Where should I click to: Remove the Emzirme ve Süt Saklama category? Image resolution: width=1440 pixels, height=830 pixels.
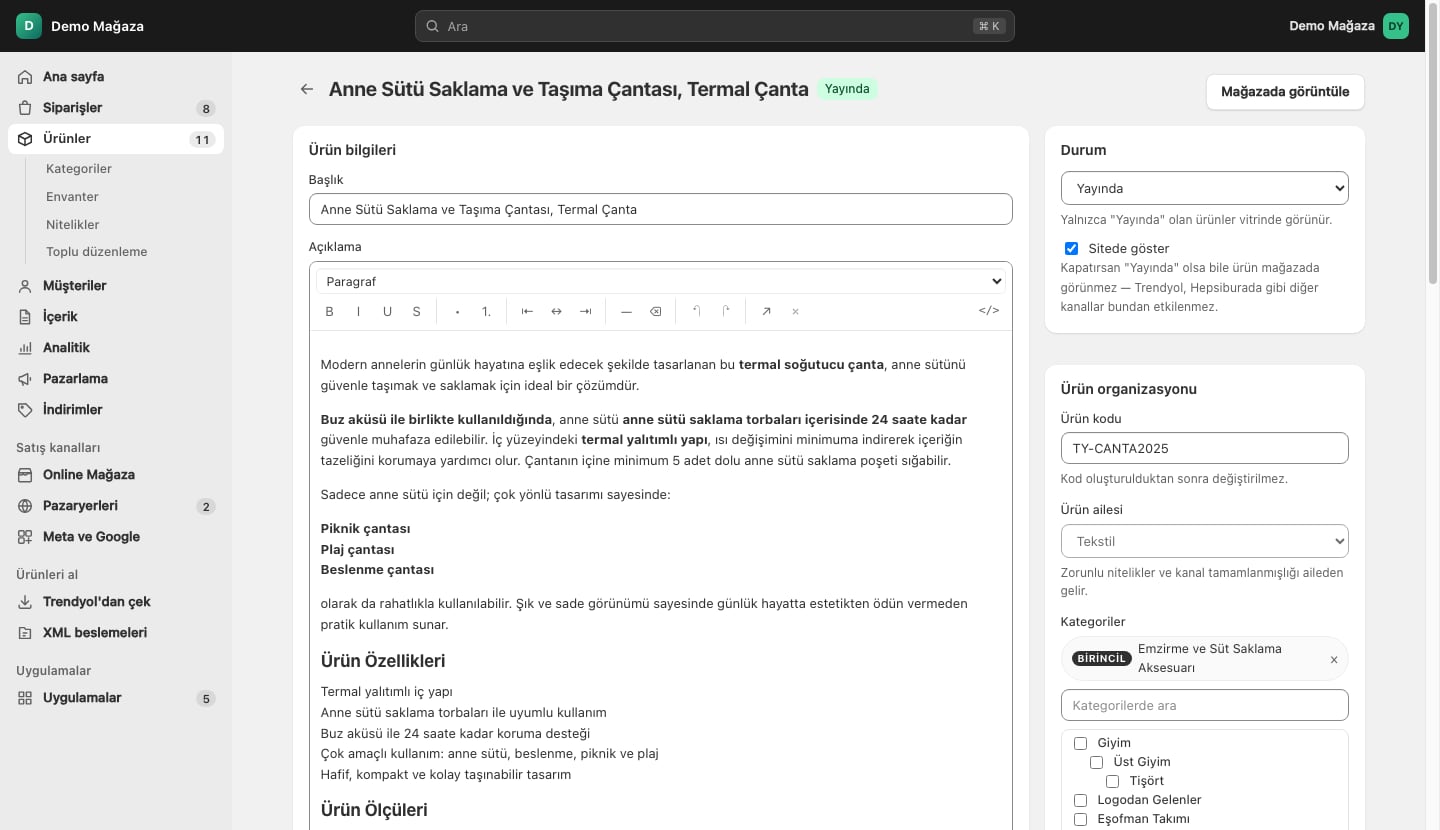click(x=1333, y=659)
